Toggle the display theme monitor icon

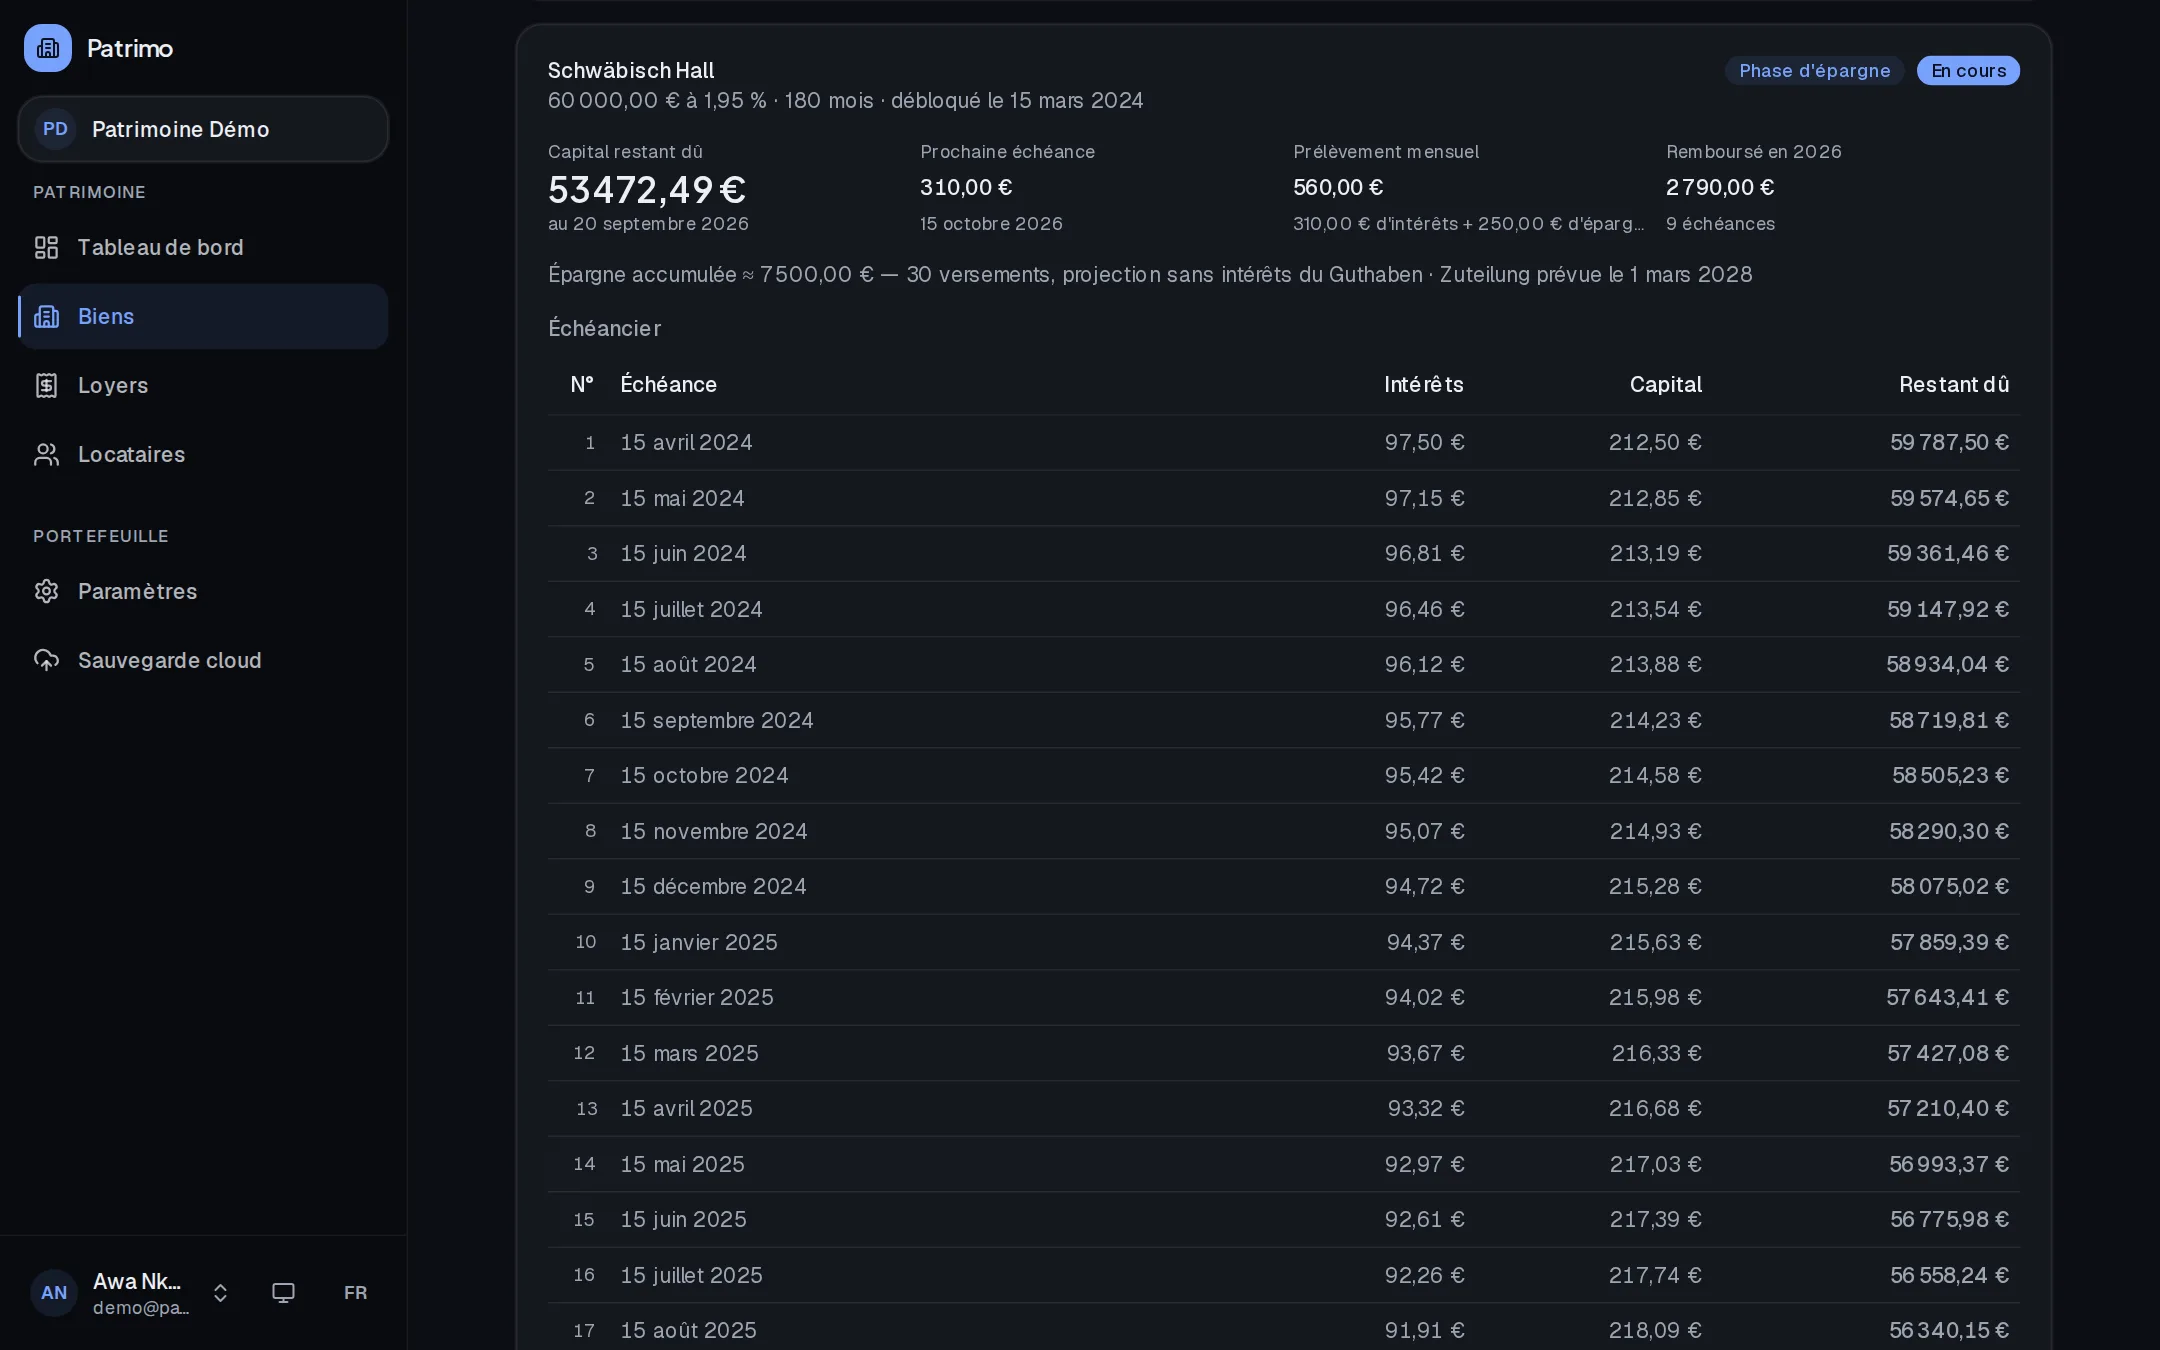[283, 1293]
